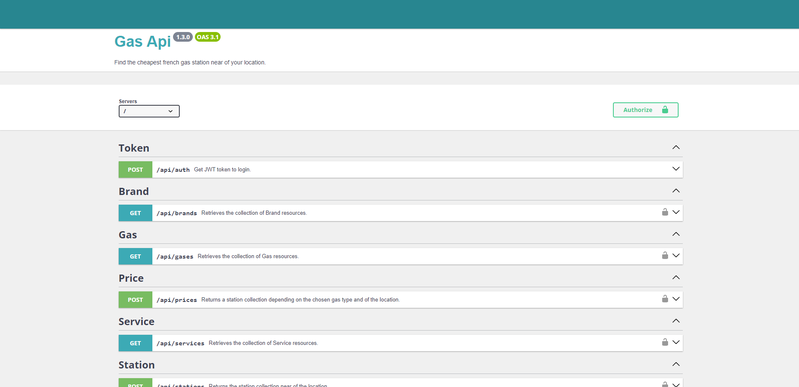
Task: Expand the GET /api/brands operation chevron
Action: [676, 212]
